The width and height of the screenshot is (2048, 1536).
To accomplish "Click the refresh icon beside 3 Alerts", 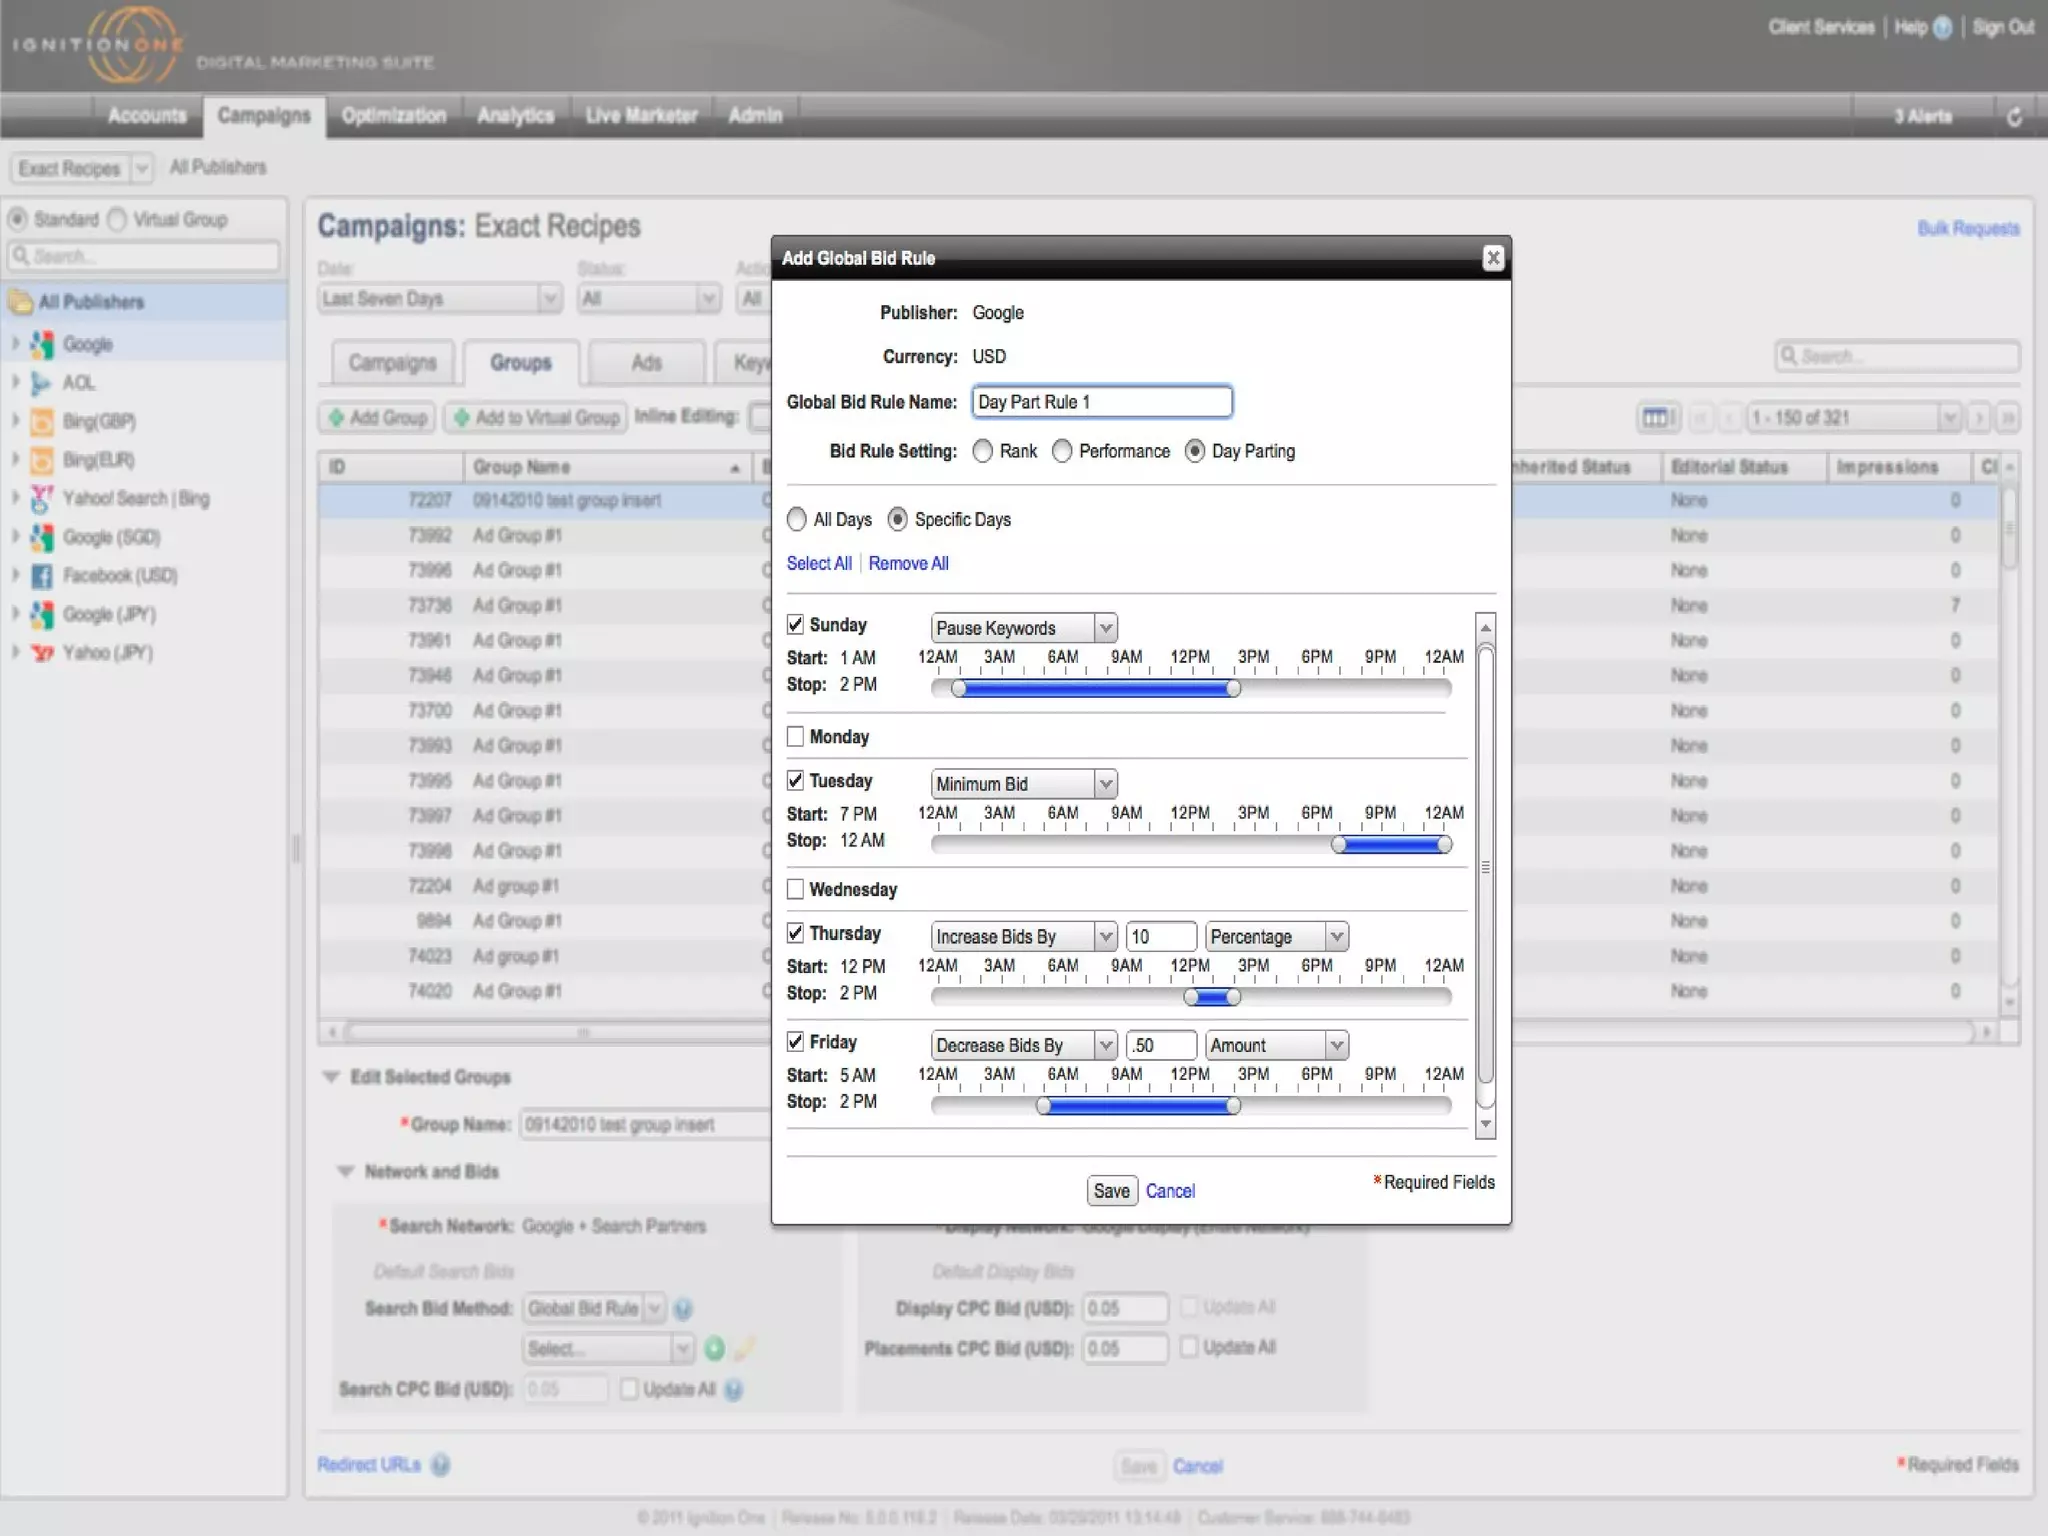I will tap(2014, 117).
